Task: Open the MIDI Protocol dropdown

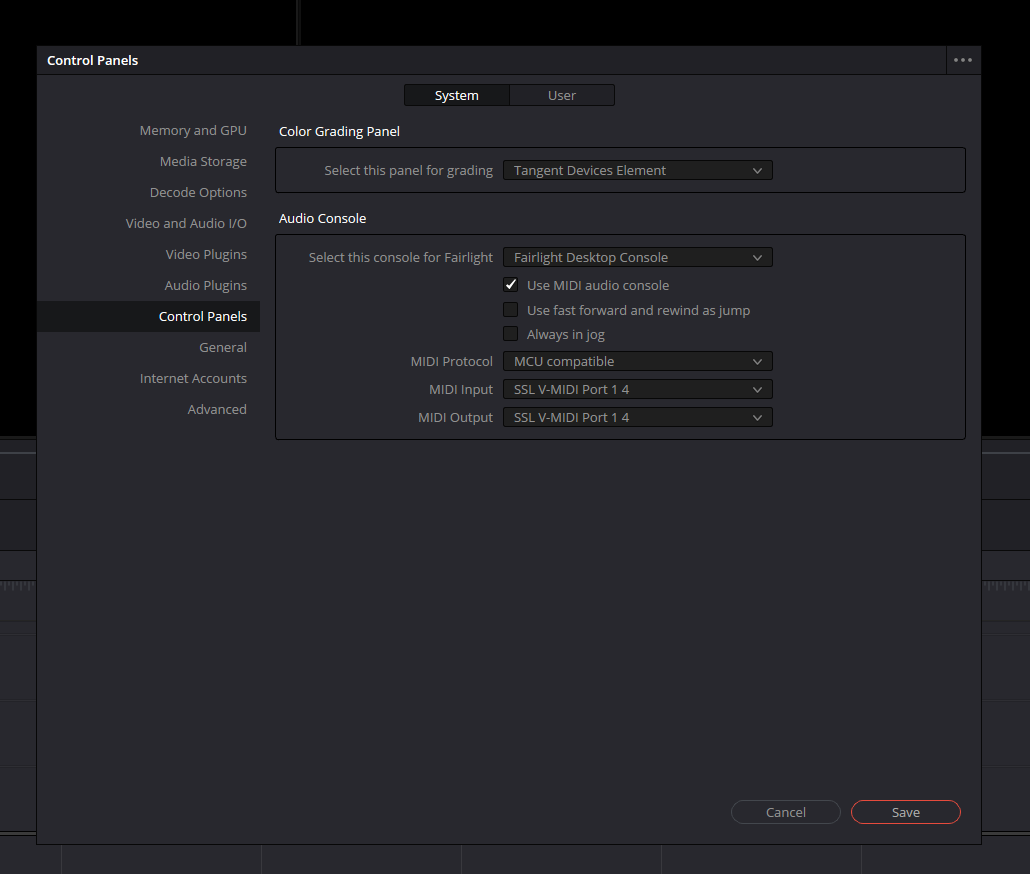Action: pos(638,361)
